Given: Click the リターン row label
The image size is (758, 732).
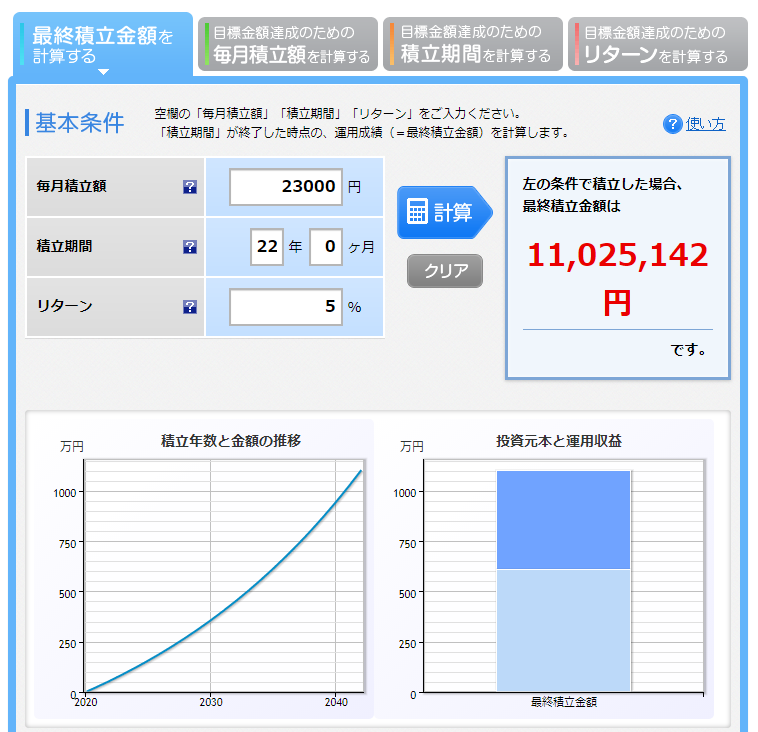Looking at the screenshot, I should click(64, 306).
